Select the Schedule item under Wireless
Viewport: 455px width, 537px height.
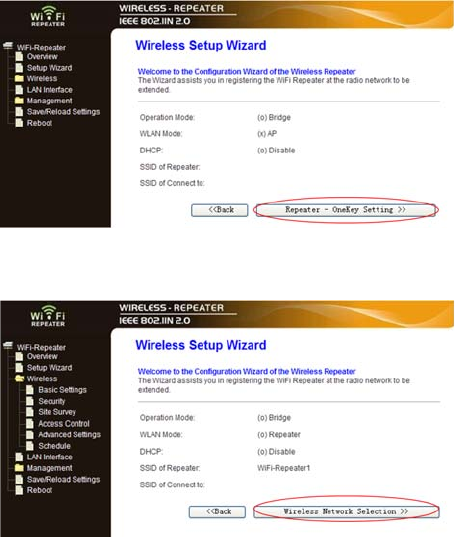[54, 446]
